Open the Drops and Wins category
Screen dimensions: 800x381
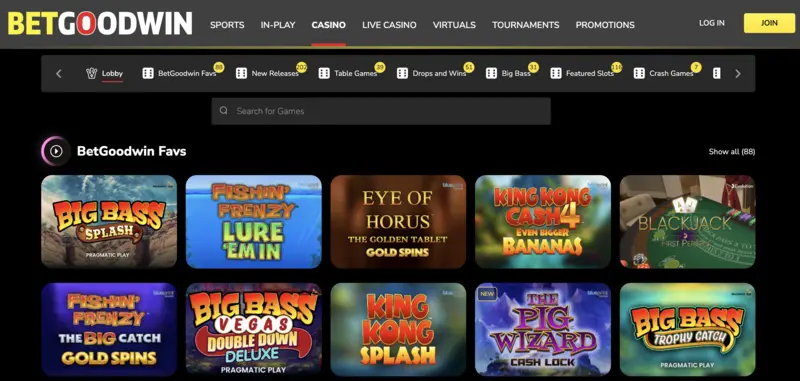tap(439, 73)
